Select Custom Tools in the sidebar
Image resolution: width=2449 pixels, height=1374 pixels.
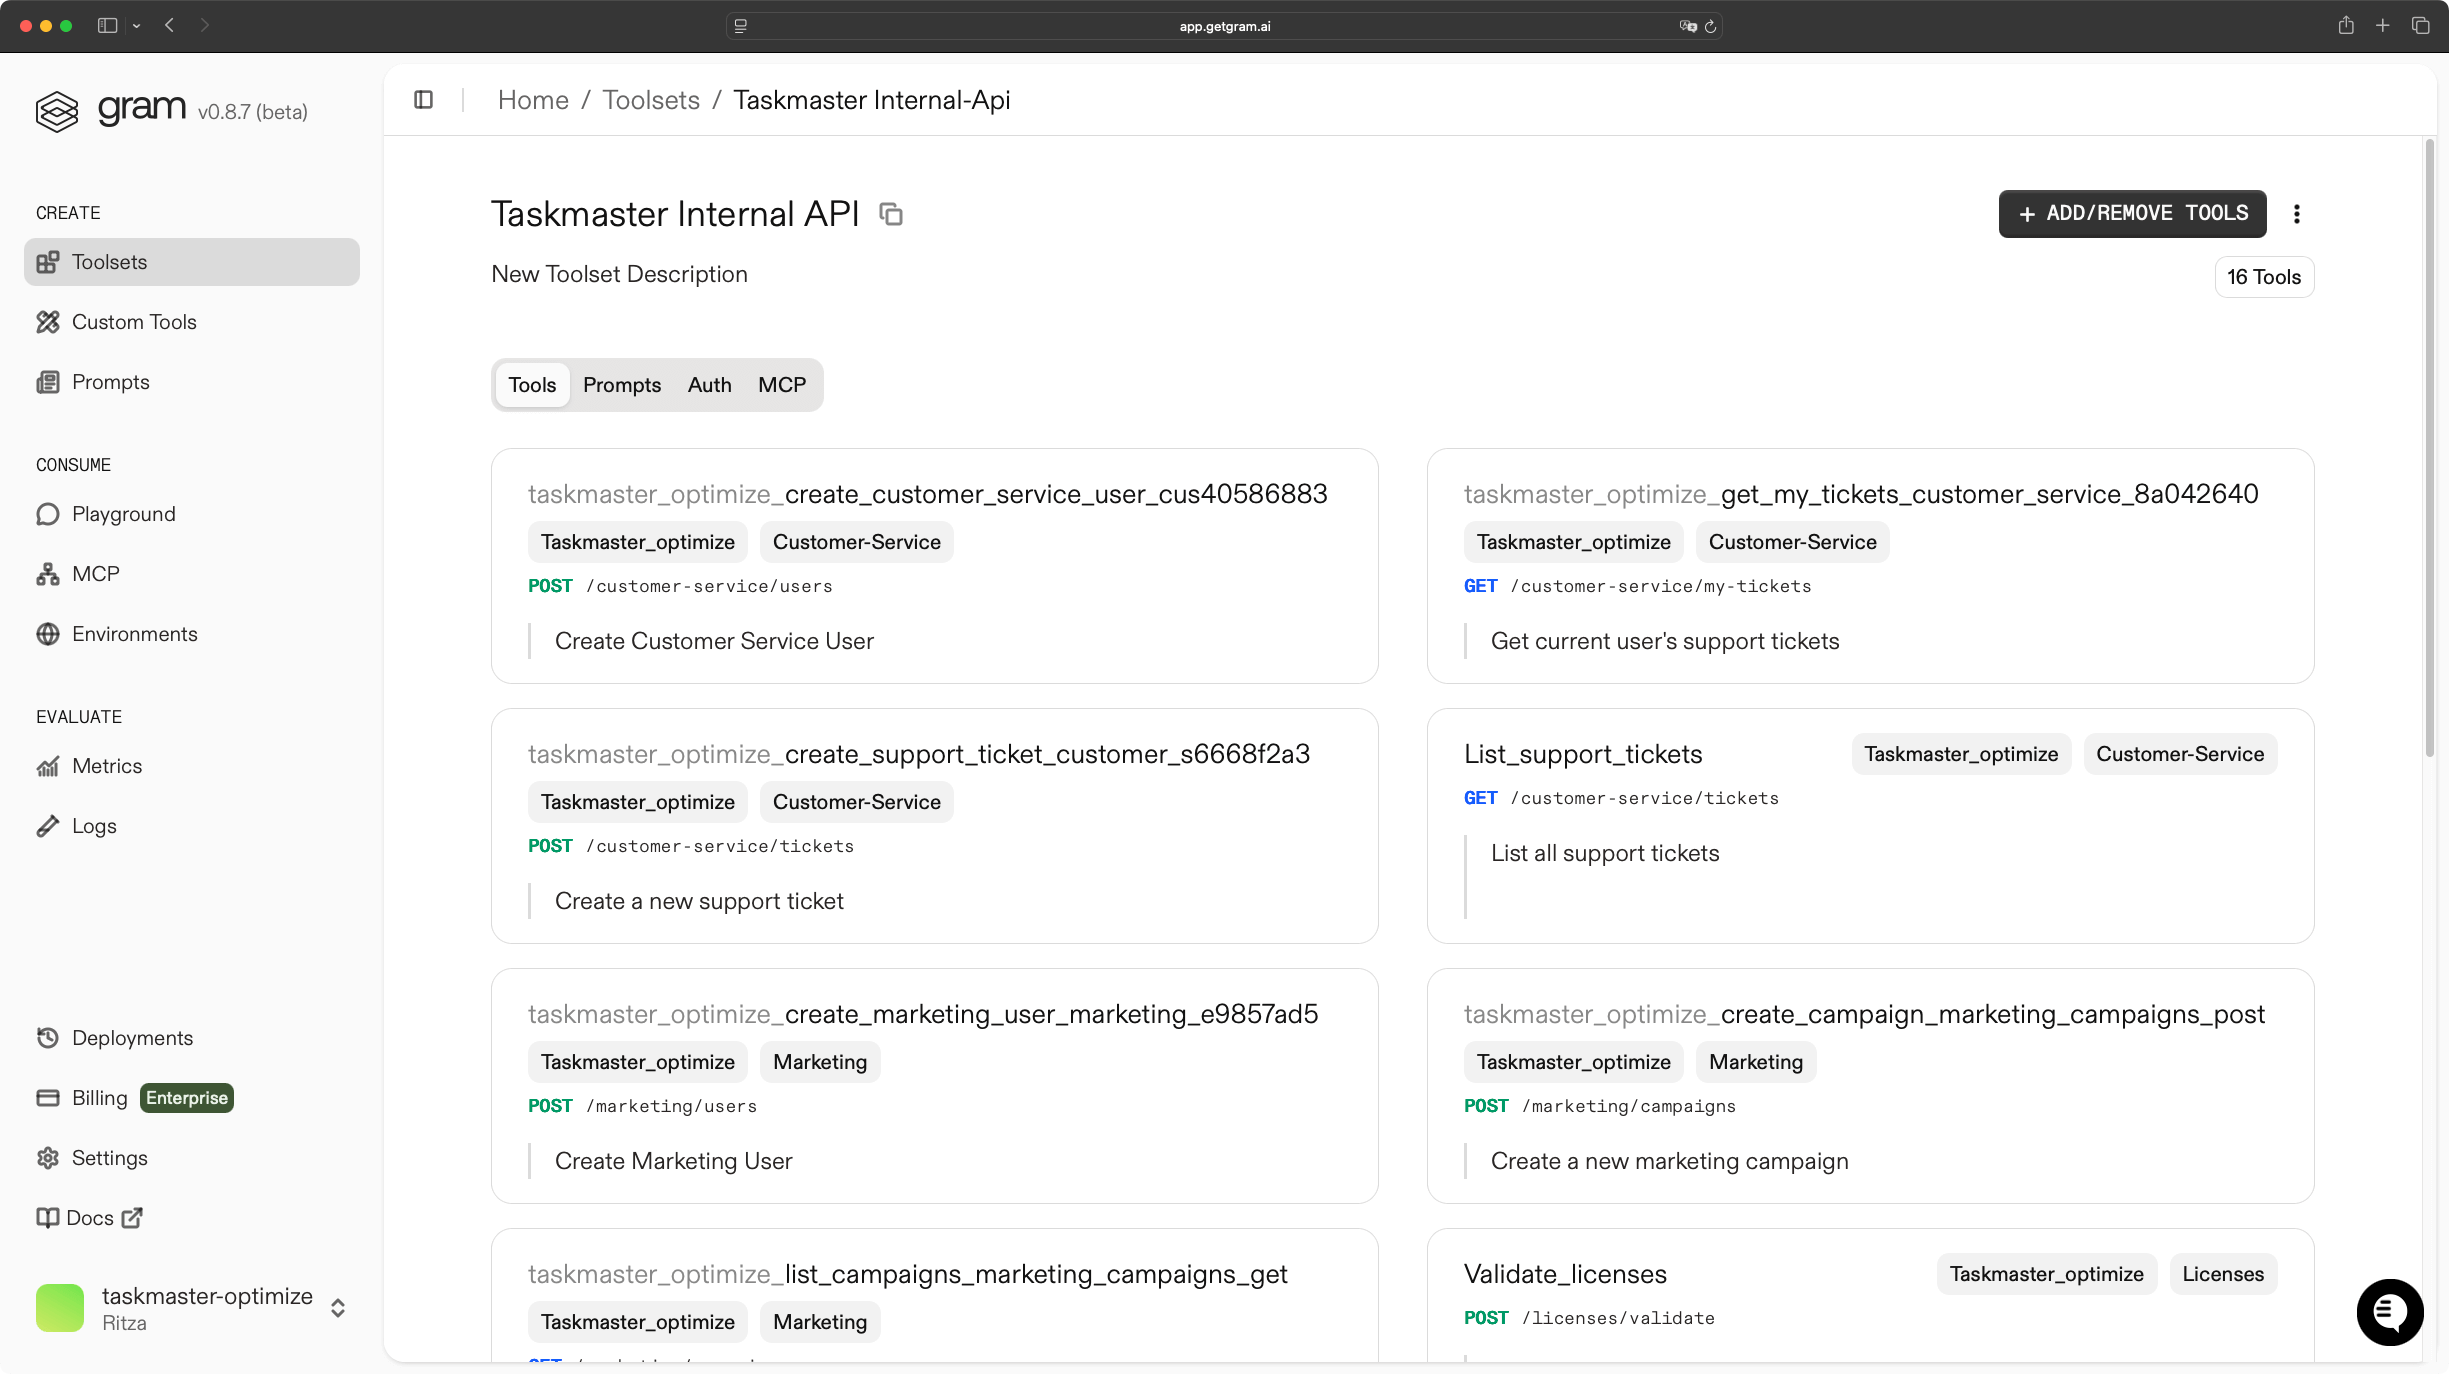[x=133, y=321]
